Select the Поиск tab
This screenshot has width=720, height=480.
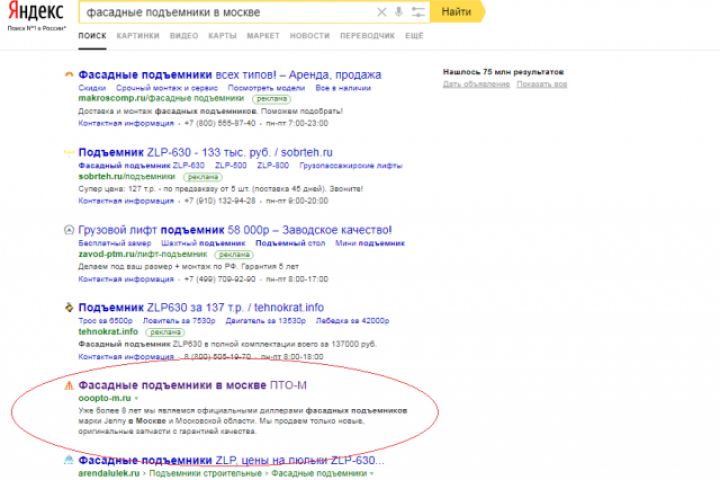pyautogui.click(x=92, y=36)
